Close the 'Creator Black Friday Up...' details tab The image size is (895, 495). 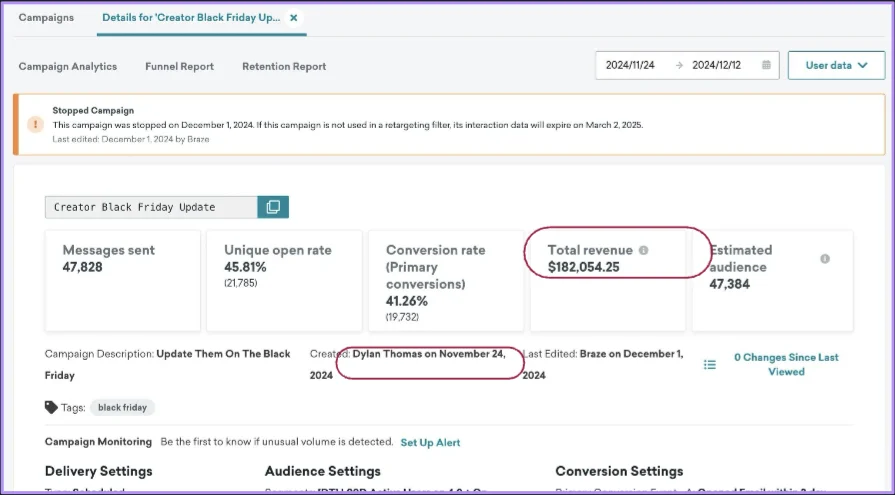pyautogui.click(x=293, y=18)
